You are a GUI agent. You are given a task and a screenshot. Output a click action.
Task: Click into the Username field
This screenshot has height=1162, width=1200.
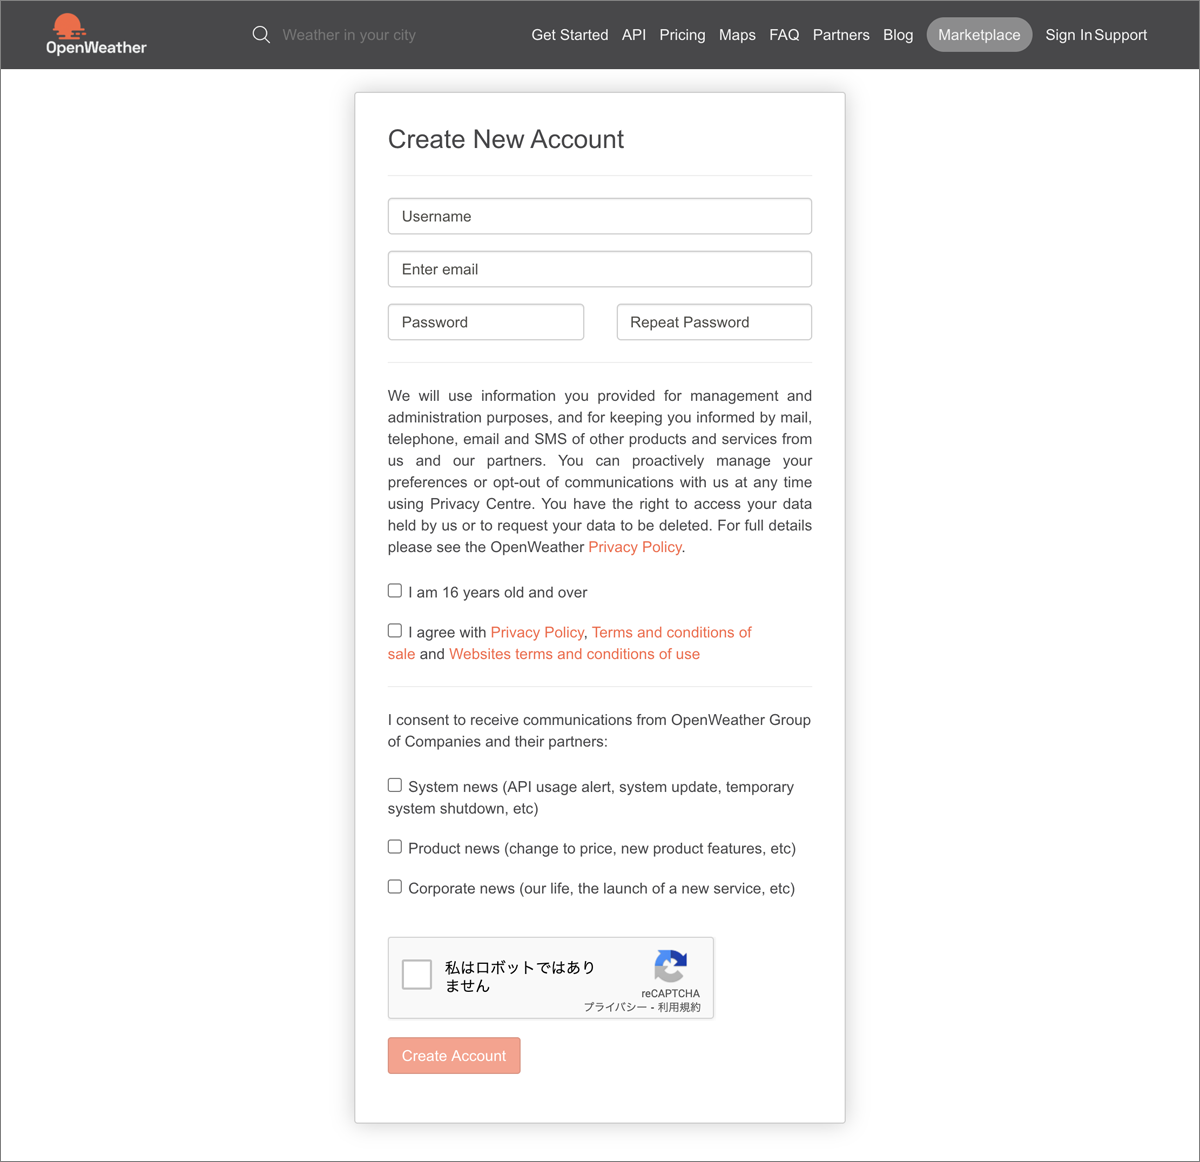(x=600, y=216)
